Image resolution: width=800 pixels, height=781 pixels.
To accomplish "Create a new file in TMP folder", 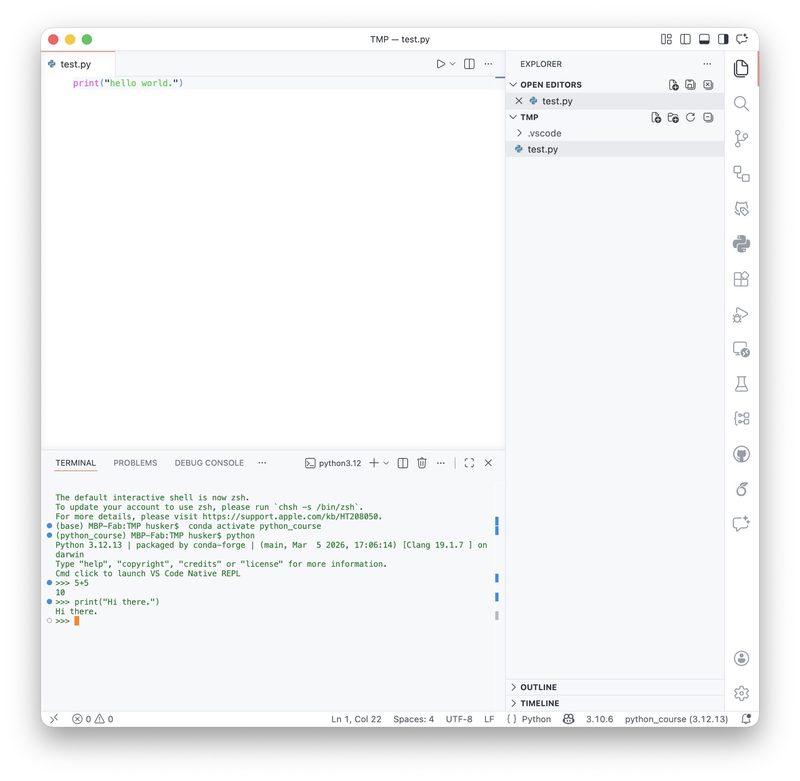I will pyautogui.click(x=656, y=117).
